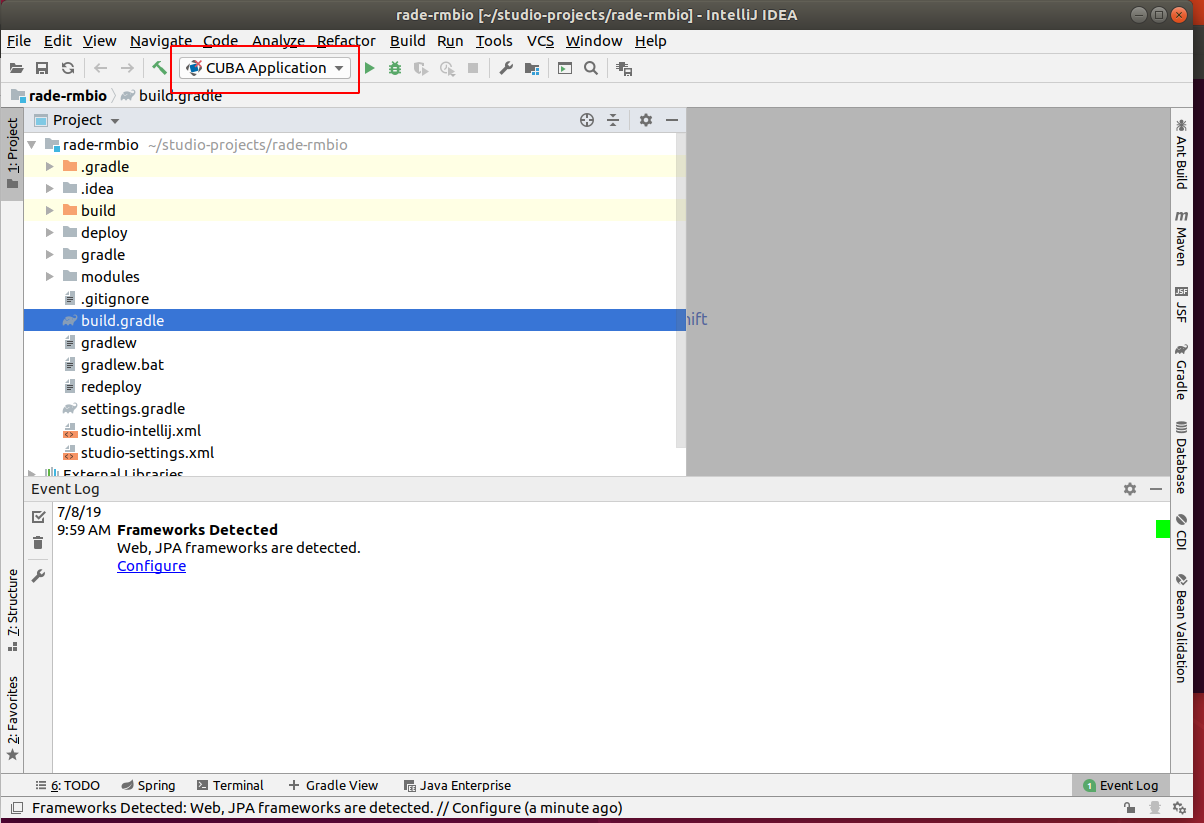Open the Ant Build side panel
Image resolution: width=1204 pixels, height=823 pixels.
click(x=1181, y=156)
